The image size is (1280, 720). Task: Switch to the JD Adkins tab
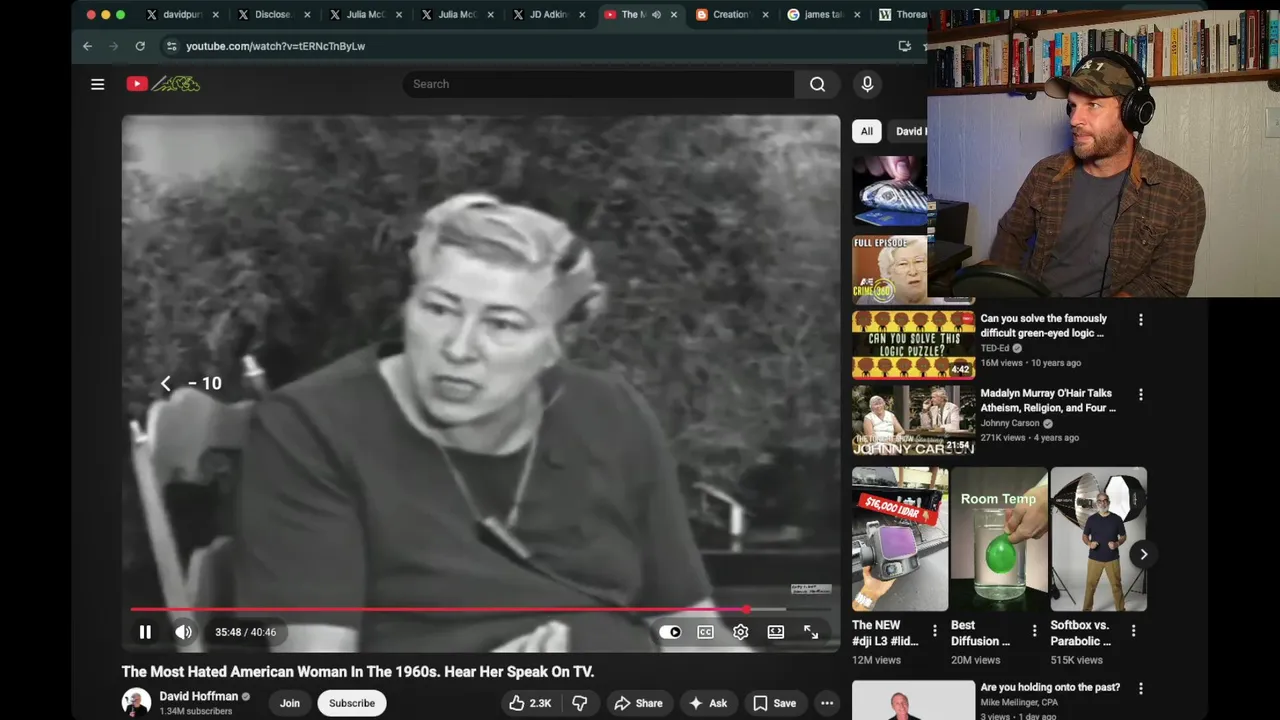pyautogui.click(x=549, y=15)
